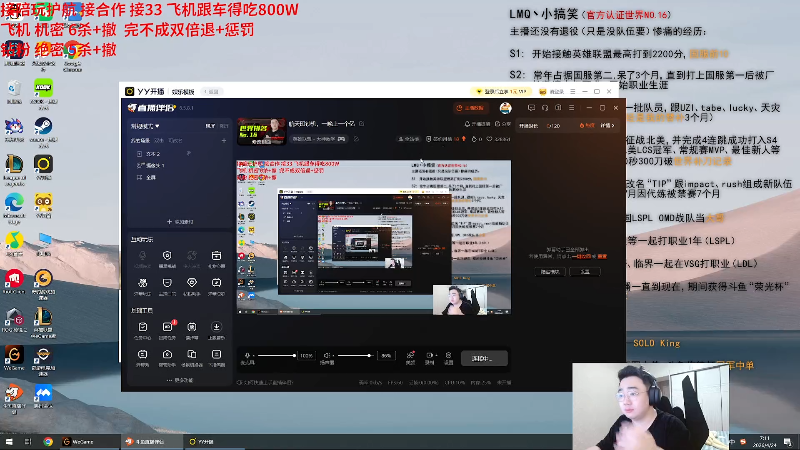Expand more functions with the three-dots entry
The width and height of the screenshot is (800, 450).
[x=180, y=380]
